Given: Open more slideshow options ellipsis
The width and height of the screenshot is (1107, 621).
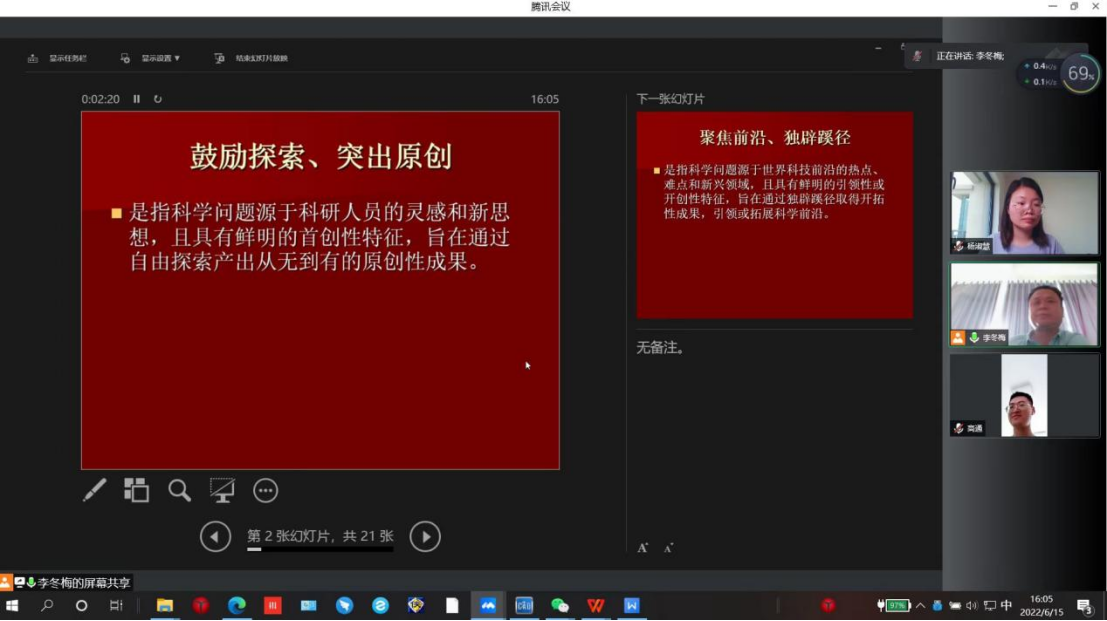Looking at the screenshot, I should 265,490.
